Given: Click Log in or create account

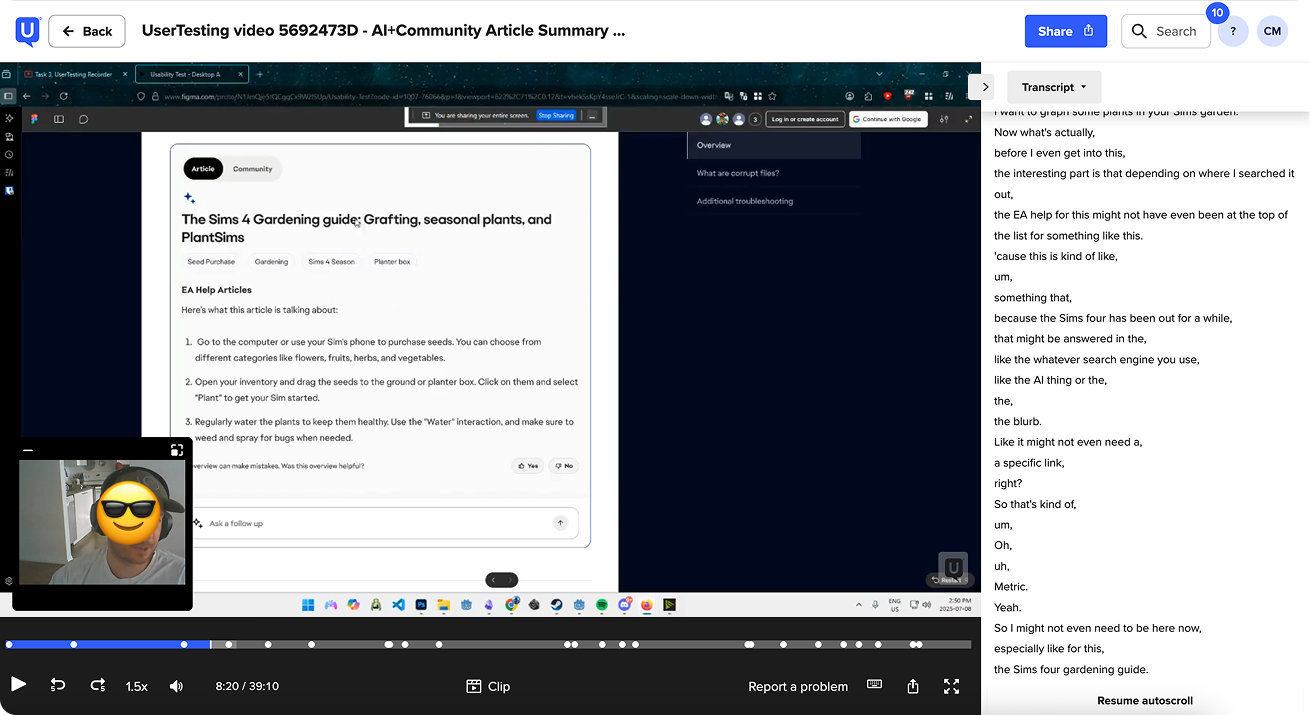Looking at the screenshot, I should pyautogui.click(x=805, y=119).
